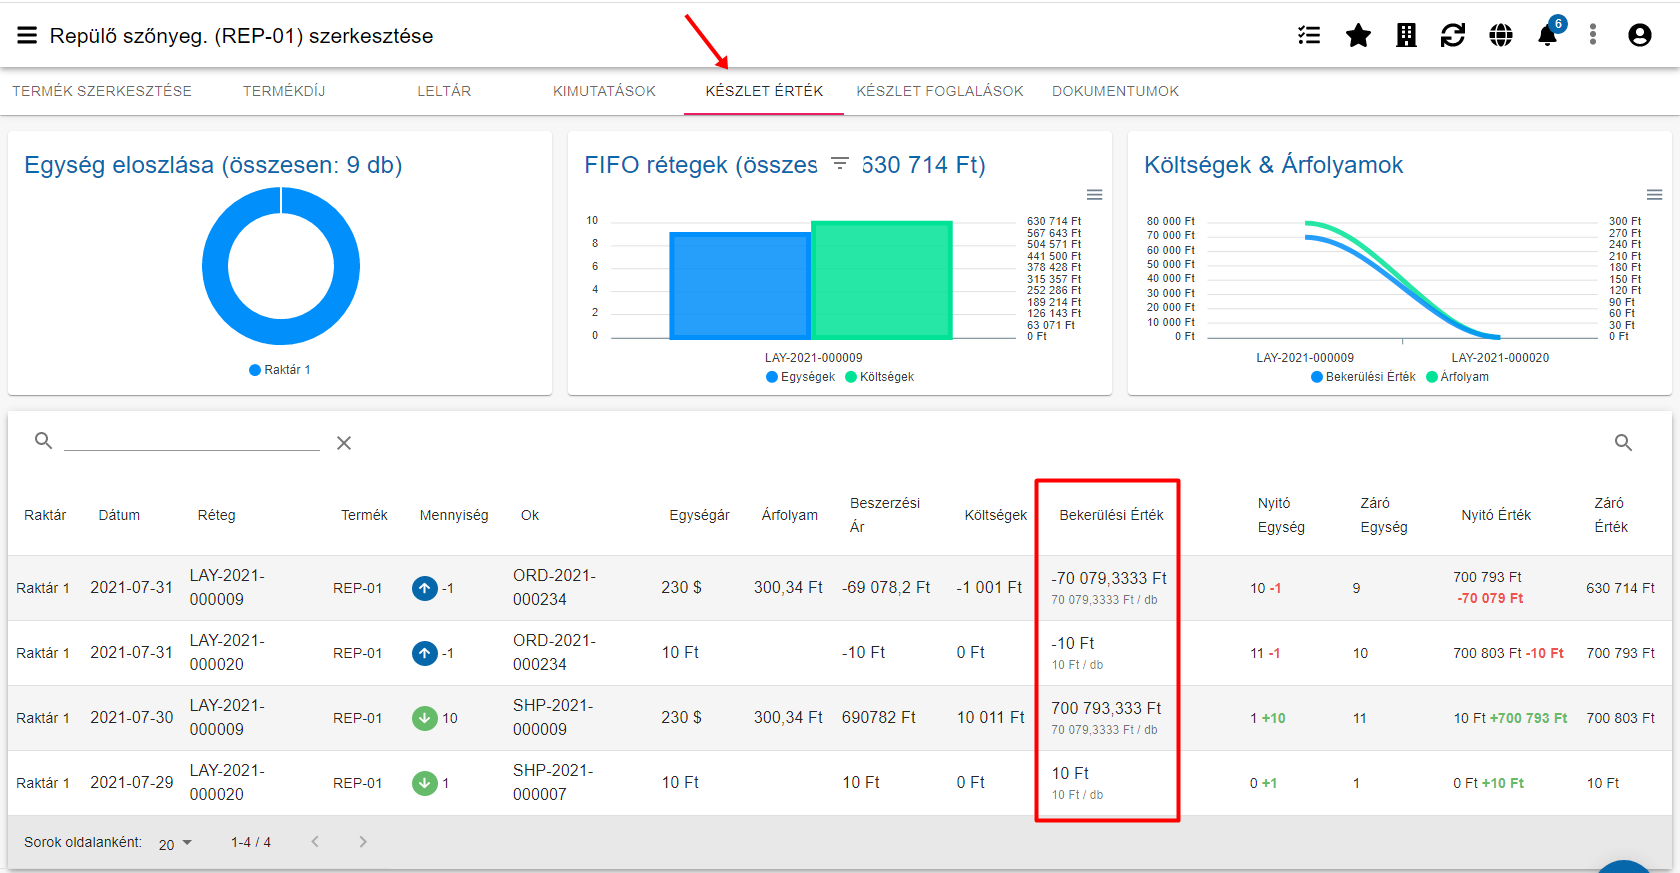Open the KÉSZLET FOGLALÁSOK tab
The image size is (1680, 873).
pos(940,91)
